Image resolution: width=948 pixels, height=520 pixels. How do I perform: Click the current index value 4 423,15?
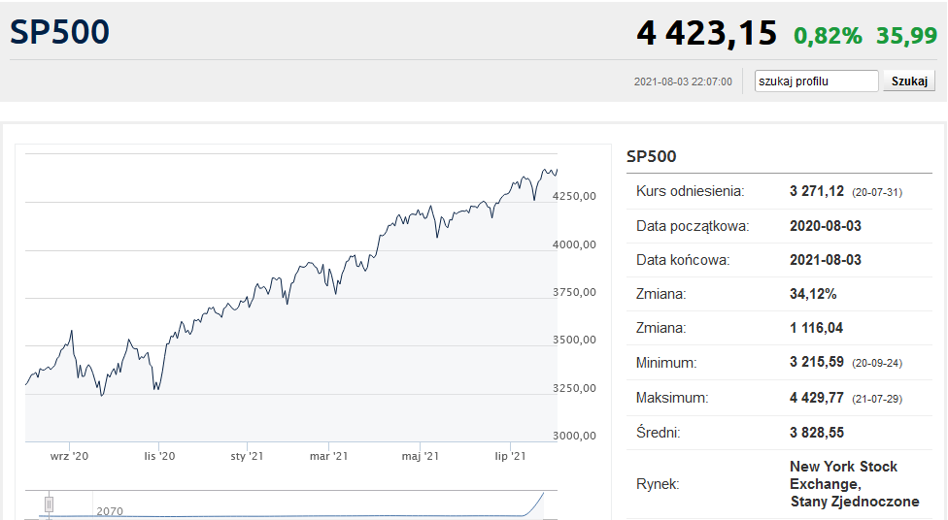pos(706,33)
